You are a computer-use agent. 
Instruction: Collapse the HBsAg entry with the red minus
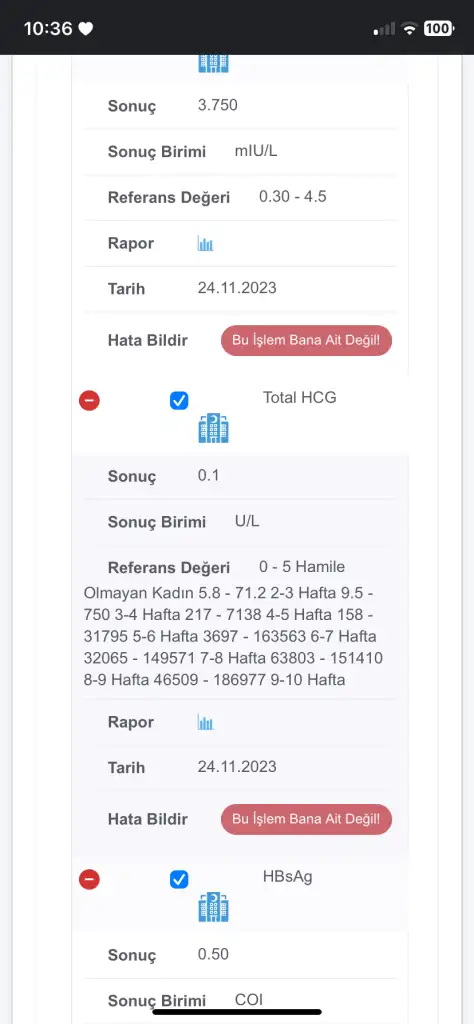tap(89, 880)
